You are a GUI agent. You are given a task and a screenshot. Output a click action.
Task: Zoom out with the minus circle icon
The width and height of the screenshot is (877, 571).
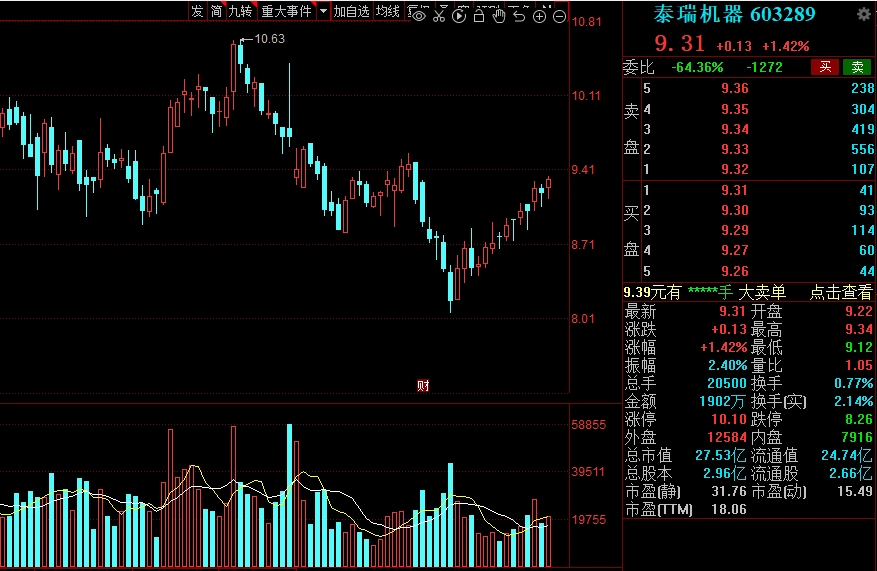pos(559,15)
